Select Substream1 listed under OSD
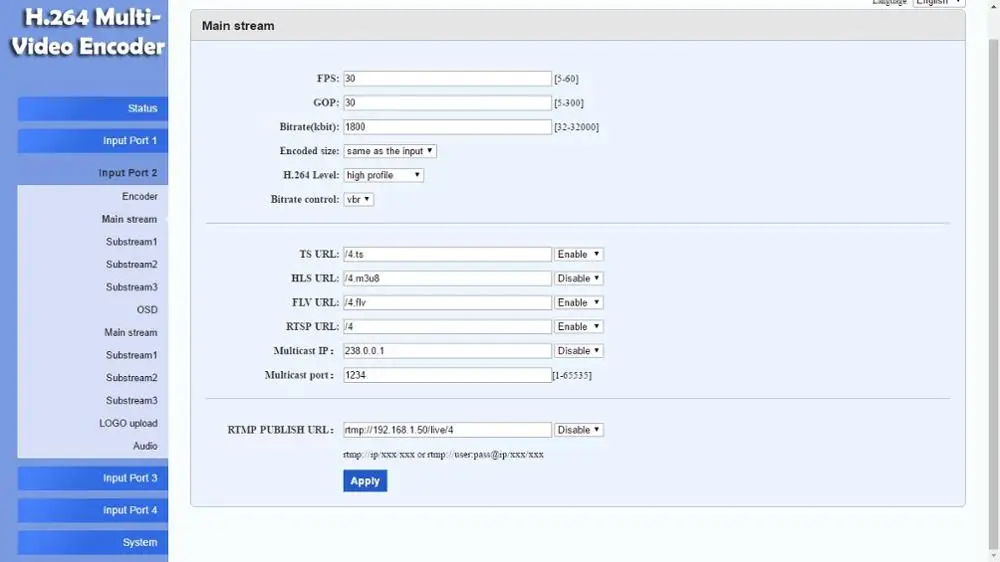The width and height of the screenshot is (1000, 562). (x=131, y=355)
